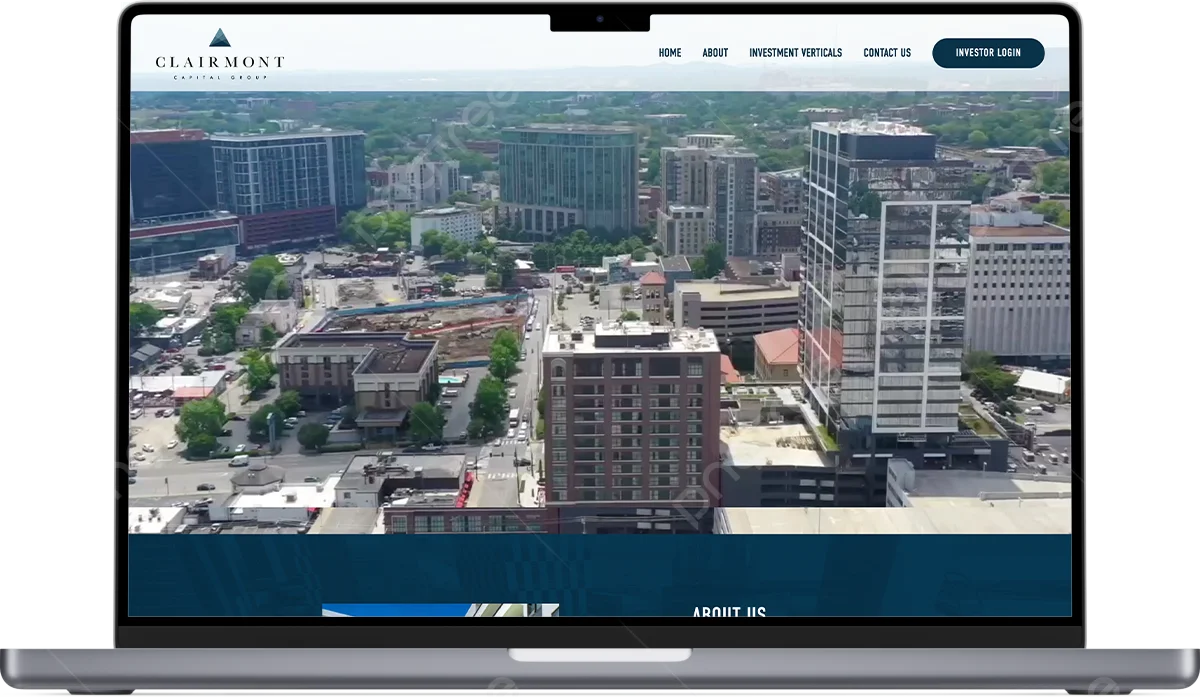The width and height of the screenshot is (1200, 697).
Task: Open Investment Verticals in the navigation
Action: click(795, 53)
